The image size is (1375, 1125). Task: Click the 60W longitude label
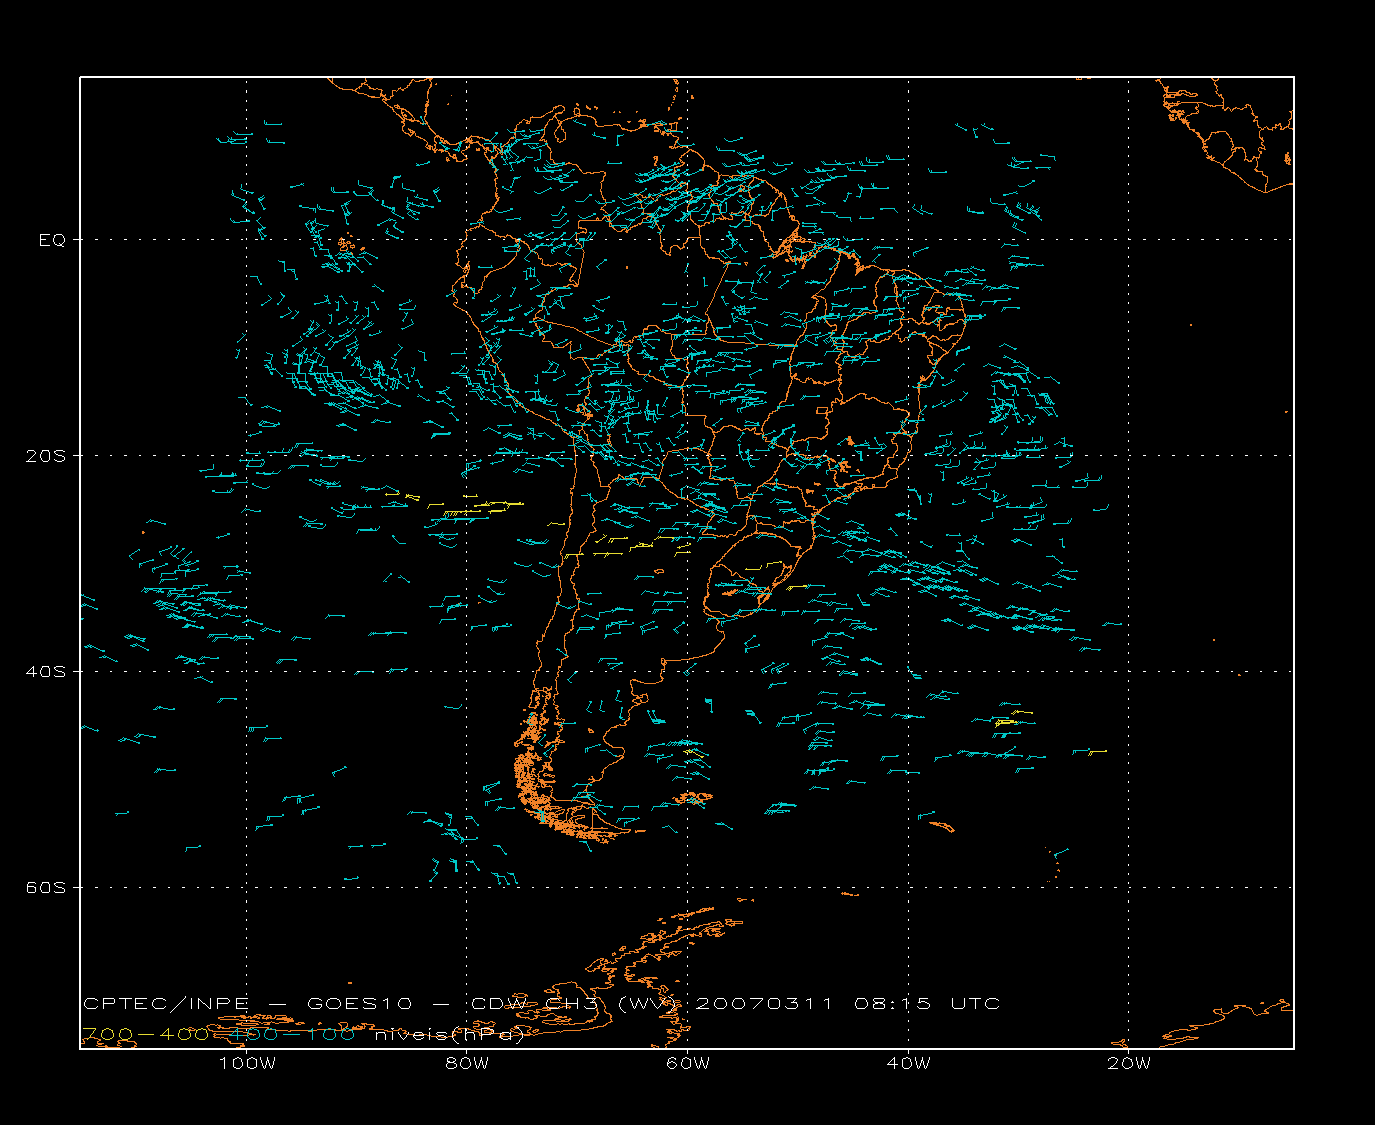click(x=688, y=1064)
